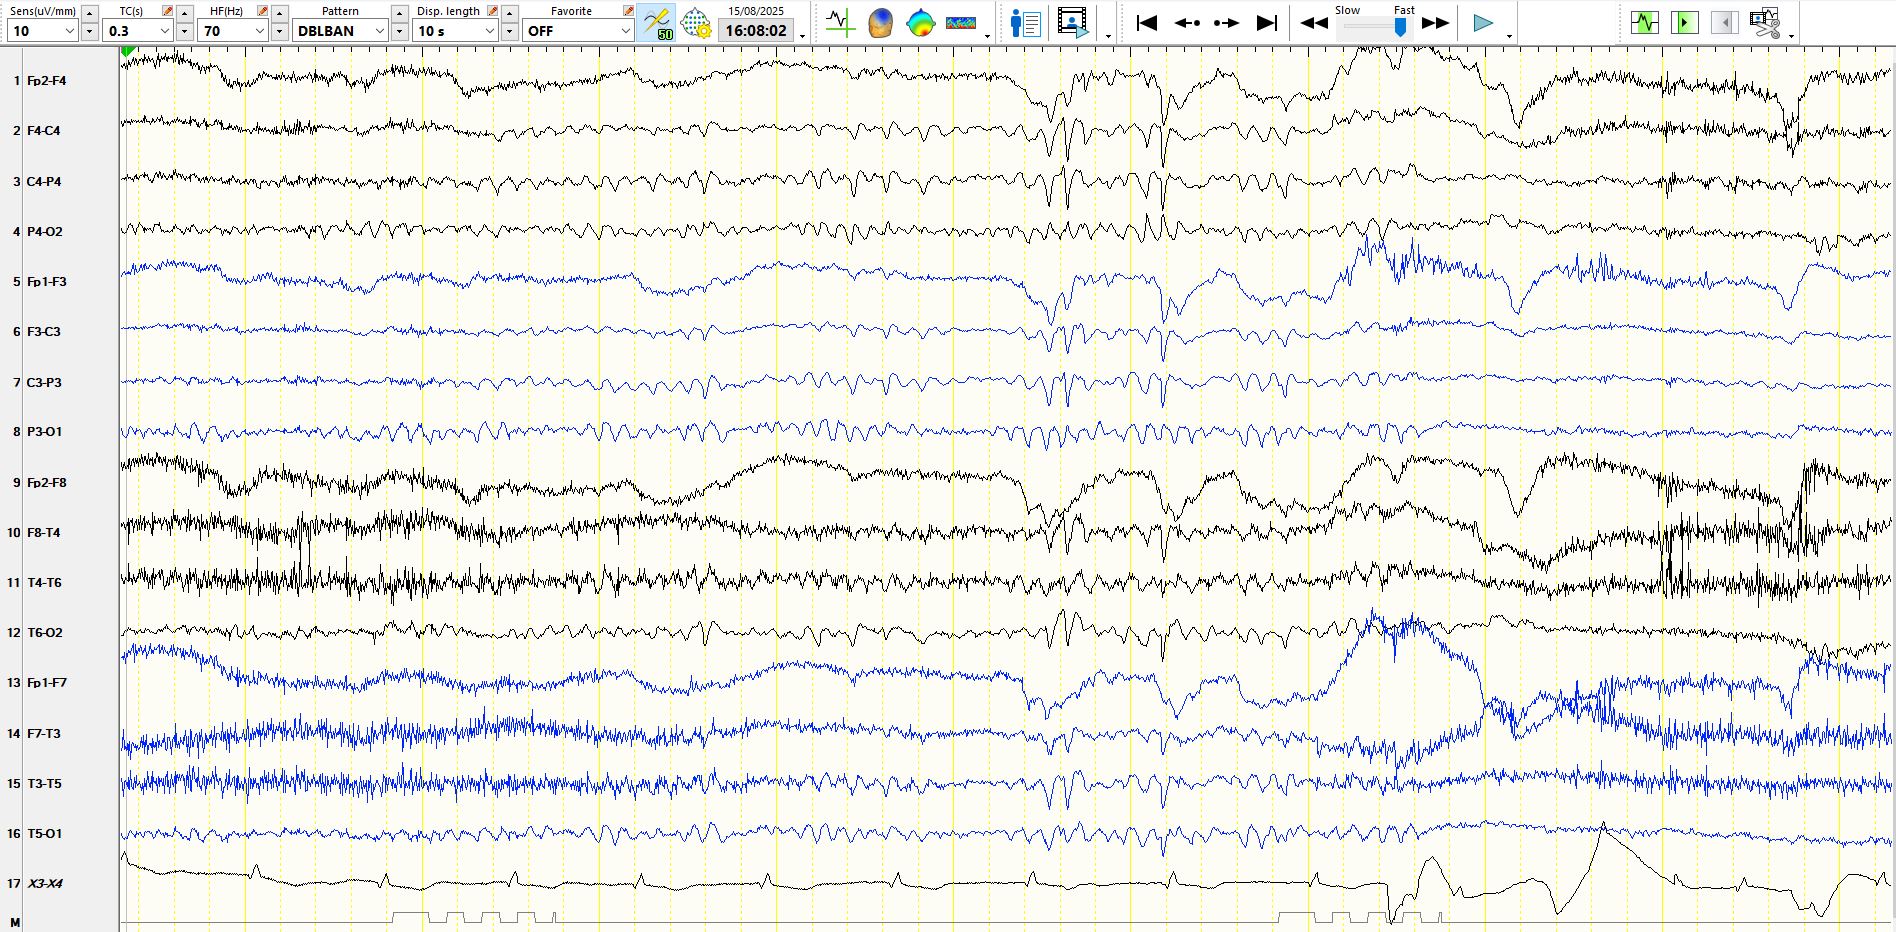Viewport: 1896px width, 932px height.
Task: Click the waveform cursor measurement icon
Action: pyautogui.click(x=840, y=22)
